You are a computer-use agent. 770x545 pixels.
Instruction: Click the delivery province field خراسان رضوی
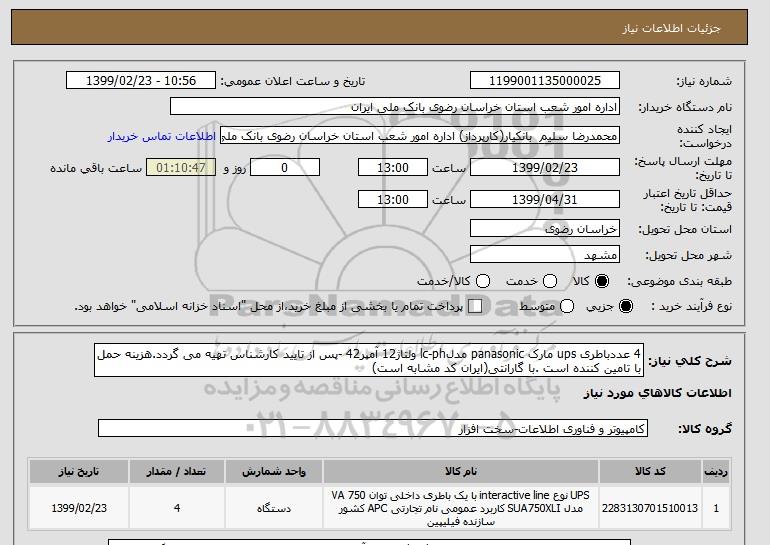[545, 229]
